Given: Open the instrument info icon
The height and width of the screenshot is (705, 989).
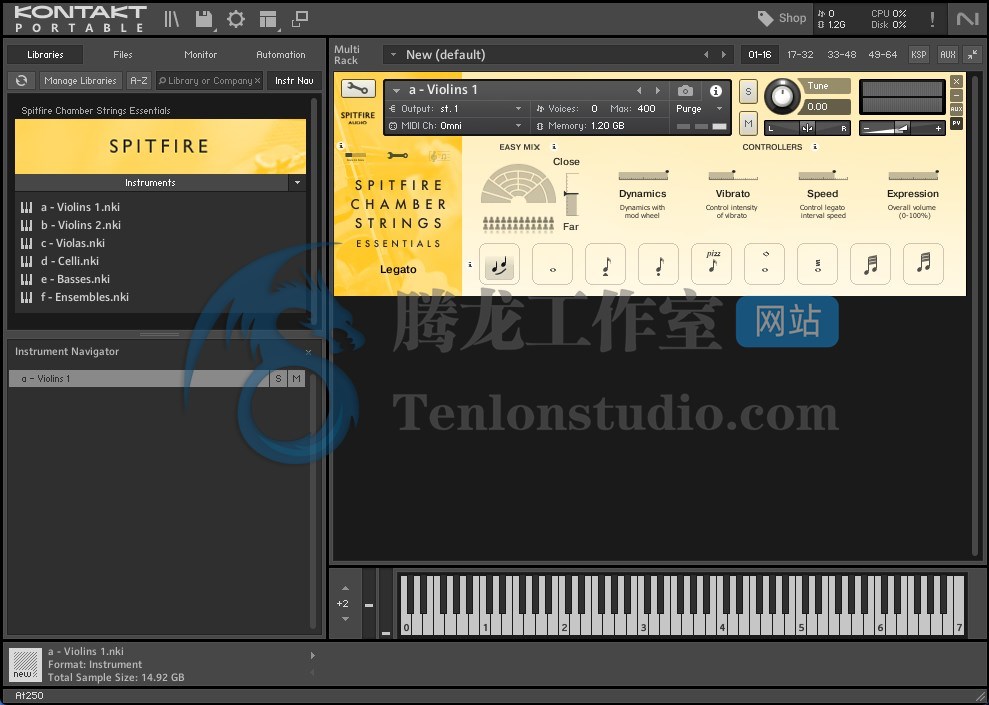Looking at the screenshot, I should [x=715, y=91].
